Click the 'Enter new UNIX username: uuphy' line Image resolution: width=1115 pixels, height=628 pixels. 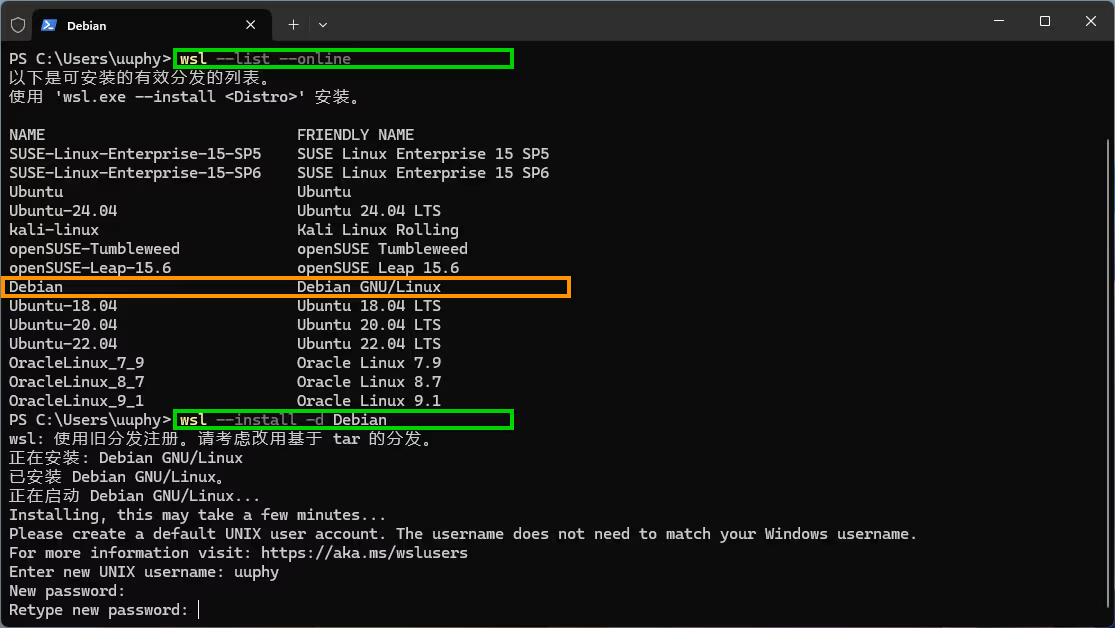(x=144, y=572)
